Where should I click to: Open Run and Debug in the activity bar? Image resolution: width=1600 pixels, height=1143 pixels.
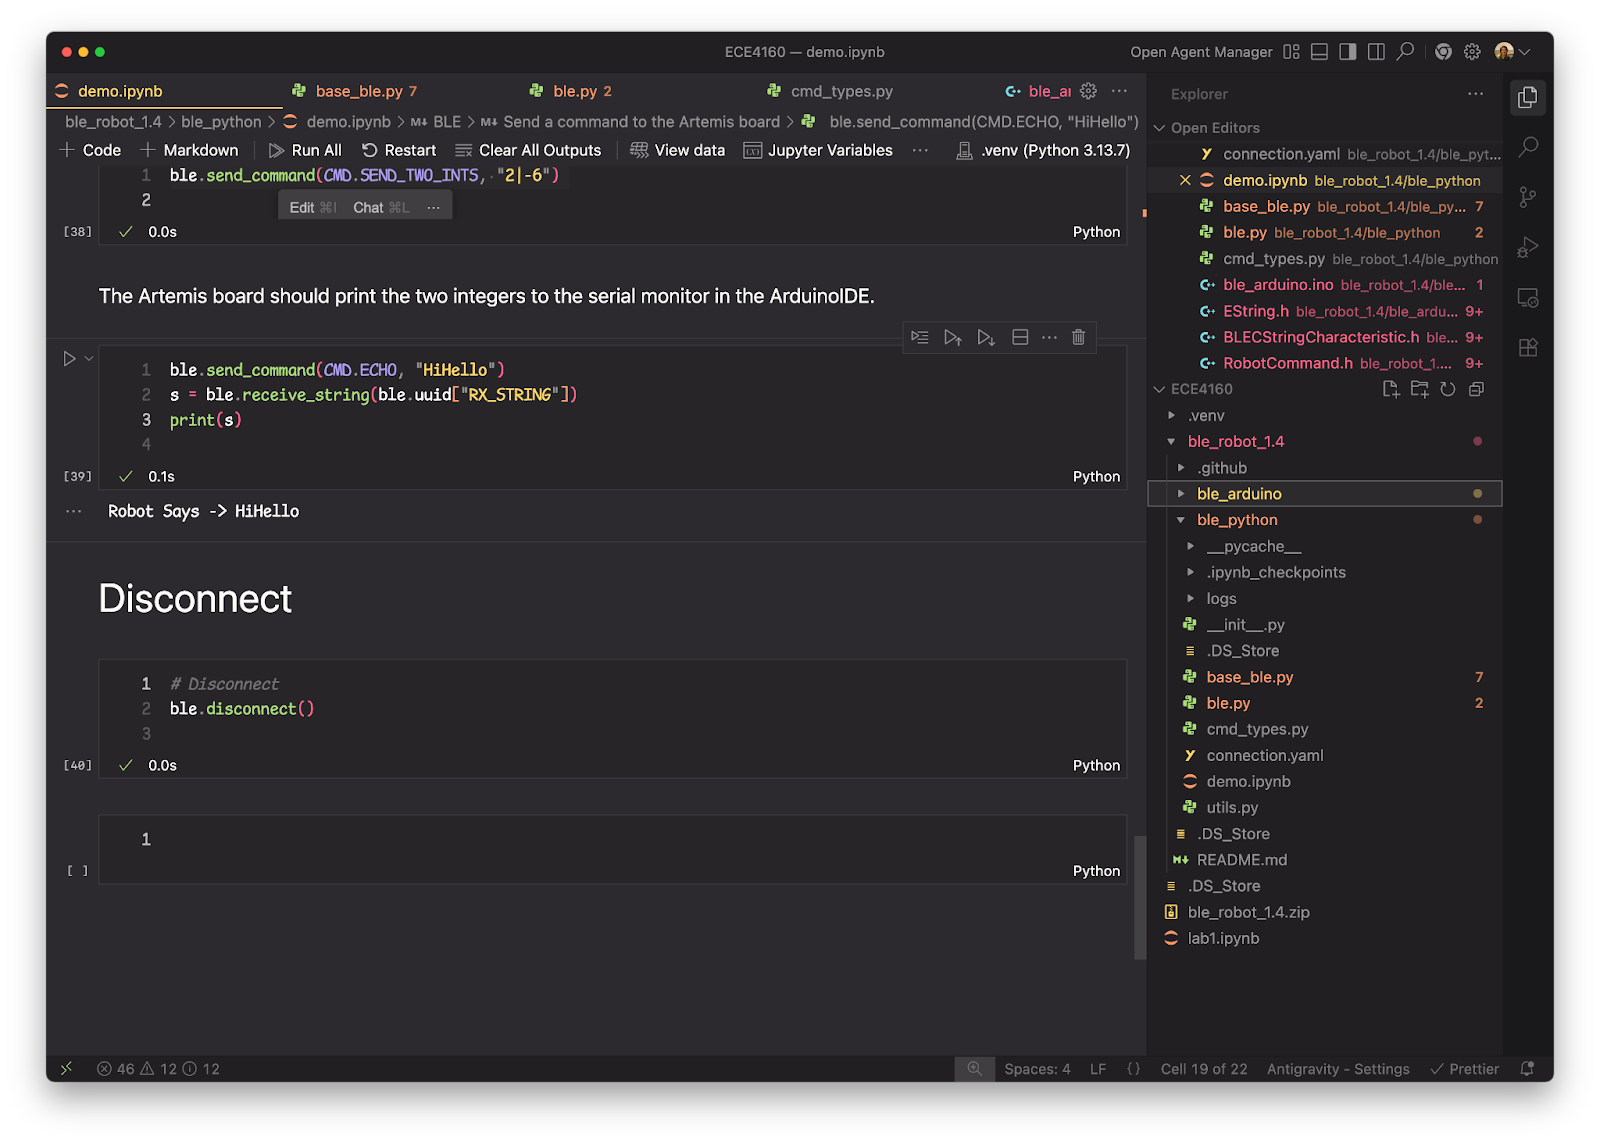click(x=1528, y=247)
